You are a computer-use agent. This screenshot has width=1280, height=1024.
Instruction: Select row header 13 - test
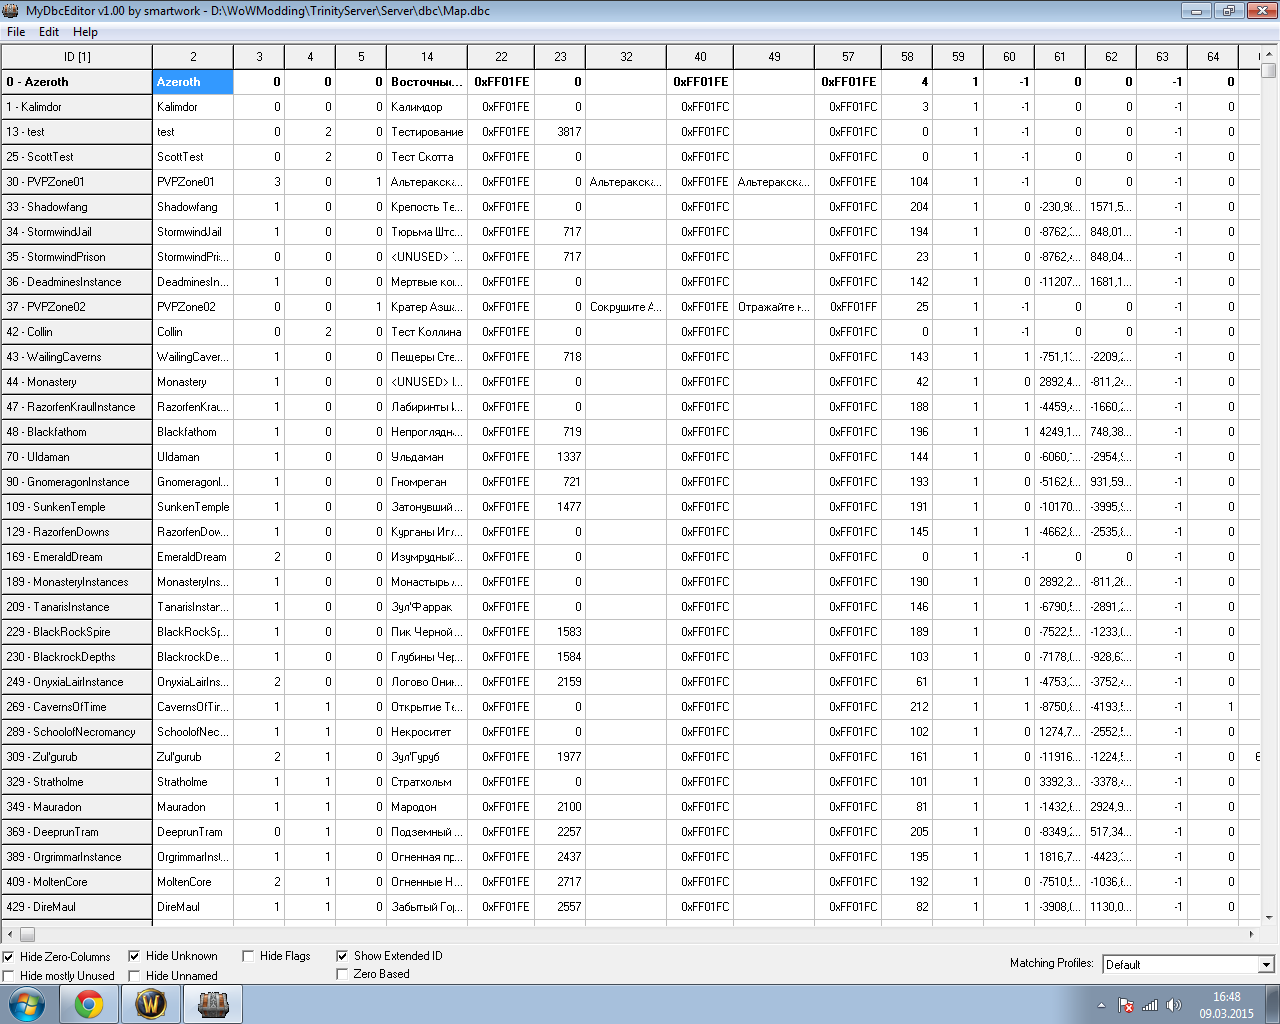77,132
